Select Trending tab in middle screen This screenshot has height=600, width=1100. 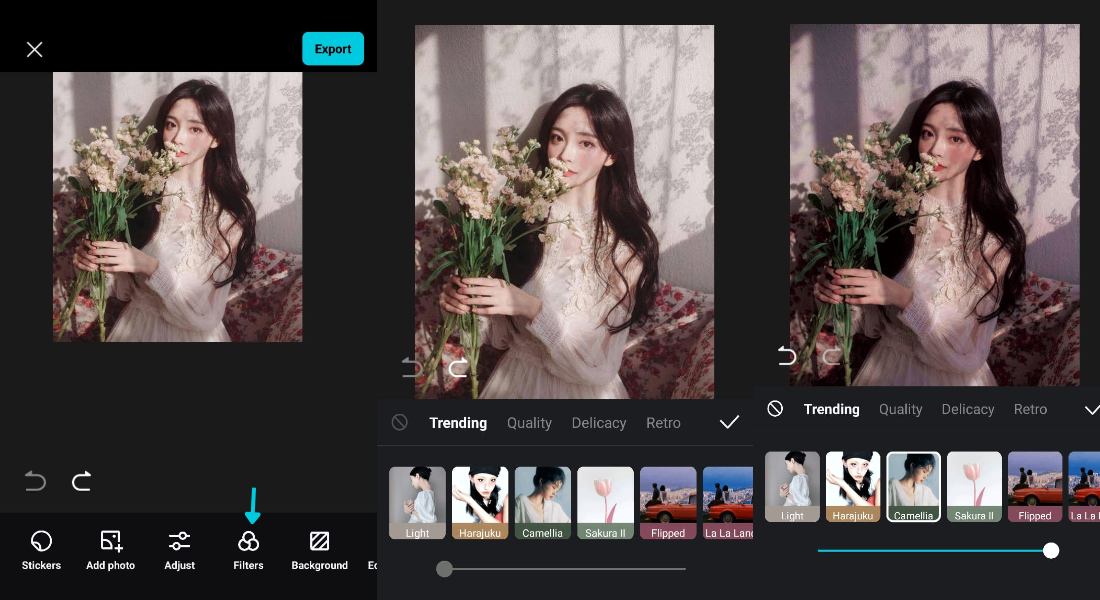click(x=458, y=423)
